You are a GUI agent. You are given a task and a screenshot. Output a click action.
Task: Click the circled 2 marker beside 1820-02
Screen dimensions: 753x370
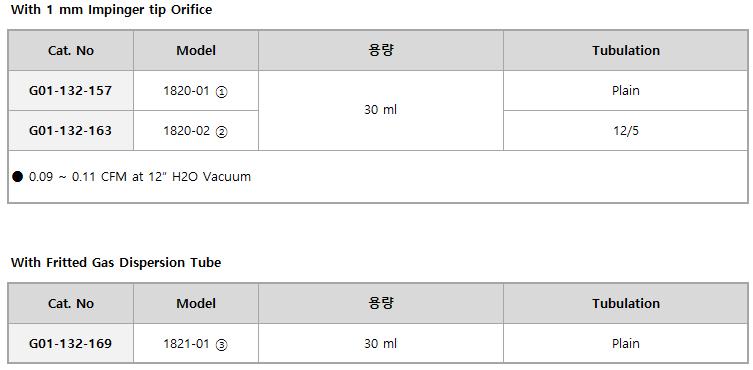coord(221,132)
